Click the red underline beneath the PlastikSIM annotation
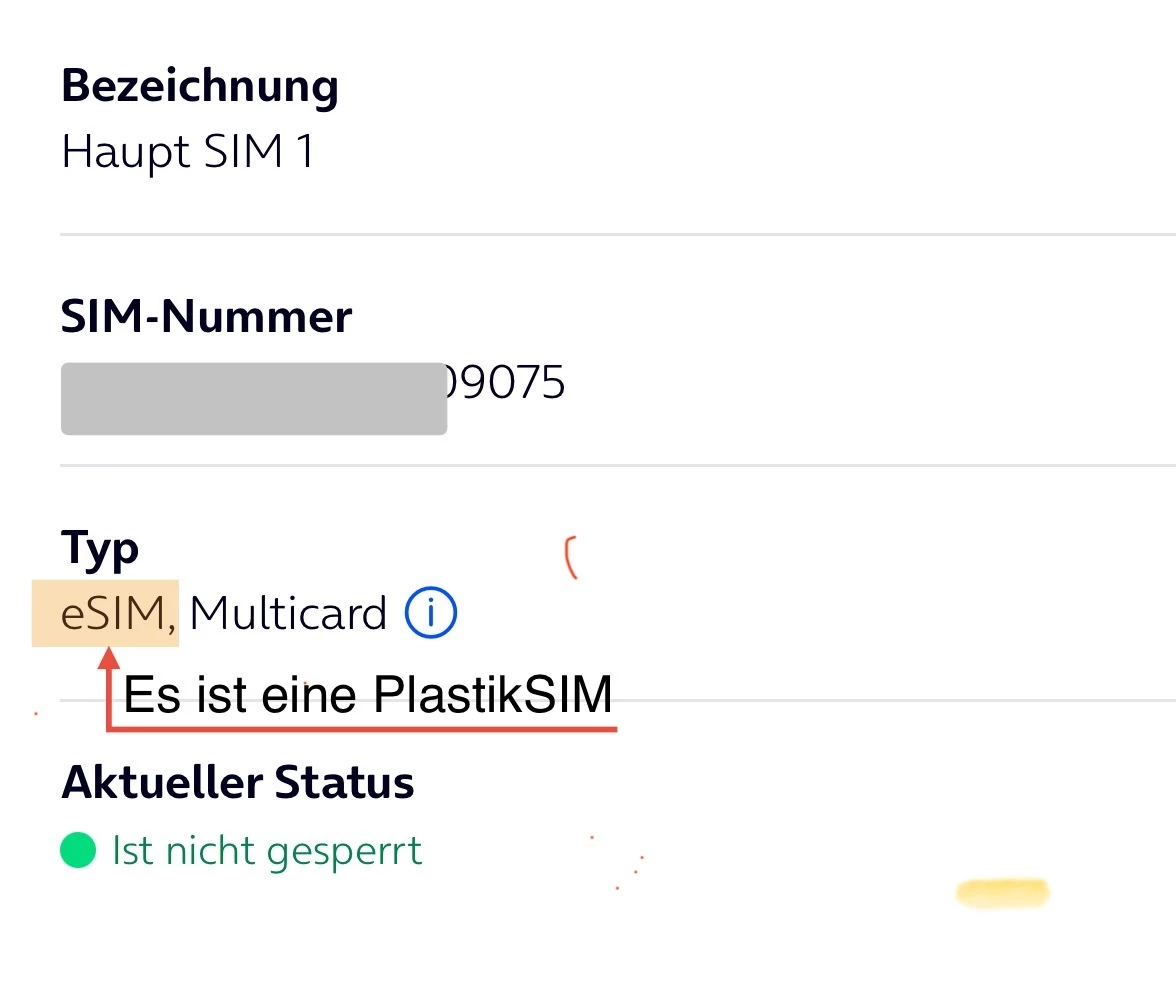The height and width of the screenshot is (995, 1176). coord(400,729)
